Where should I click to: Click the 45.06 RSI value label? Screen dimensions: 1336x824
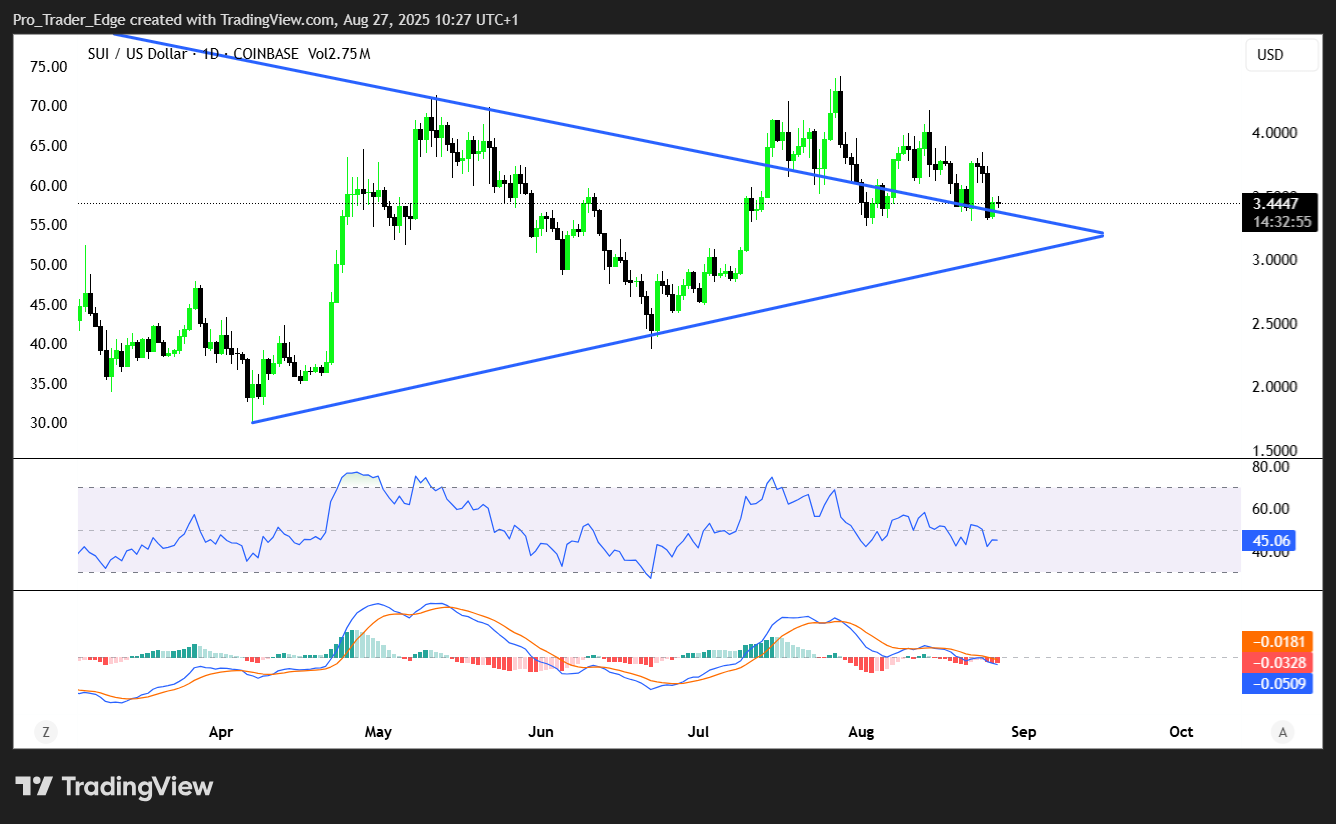(x=1269, y=541)
